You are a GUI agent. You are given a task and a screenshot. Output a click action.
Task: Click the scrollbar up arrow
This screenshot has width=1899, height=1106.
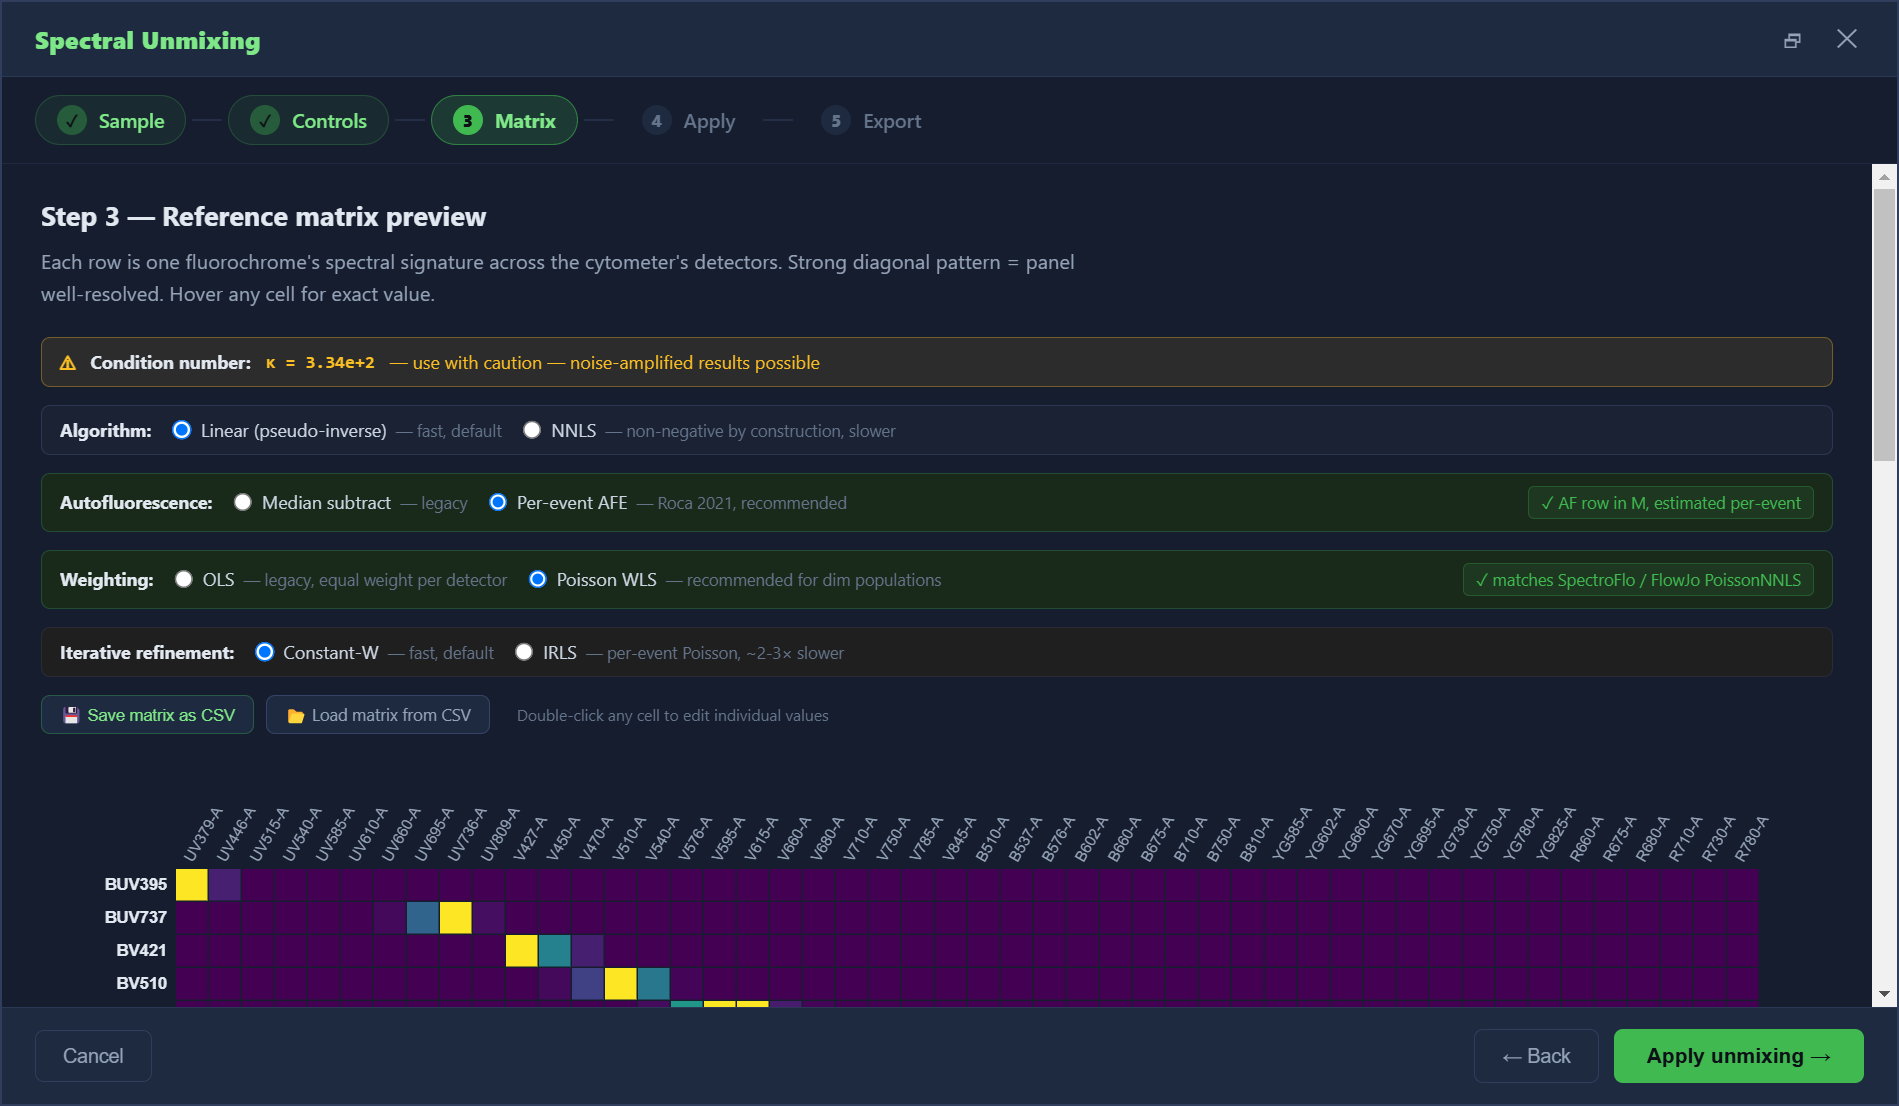pos(1884,177)
